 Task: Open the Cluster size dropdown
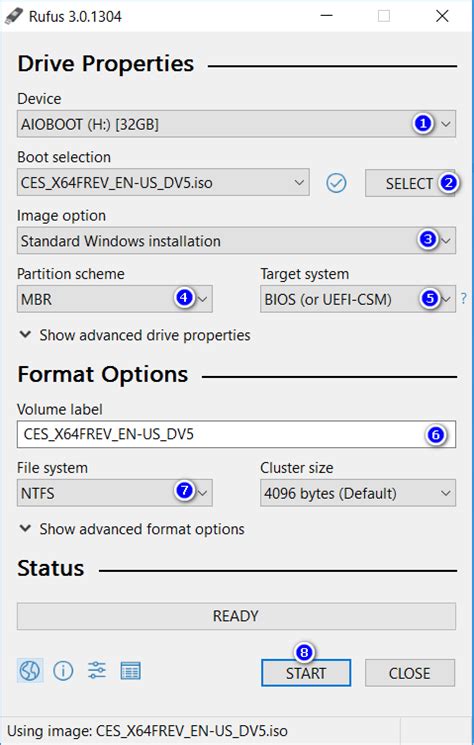click(358, 493)
